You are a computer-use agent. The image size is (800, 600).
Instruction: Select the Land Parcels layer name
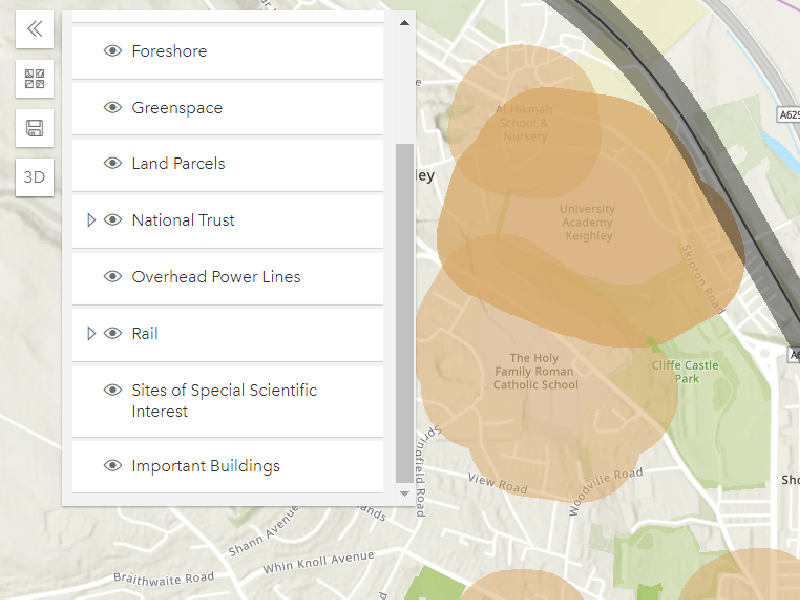click(178, 163)
